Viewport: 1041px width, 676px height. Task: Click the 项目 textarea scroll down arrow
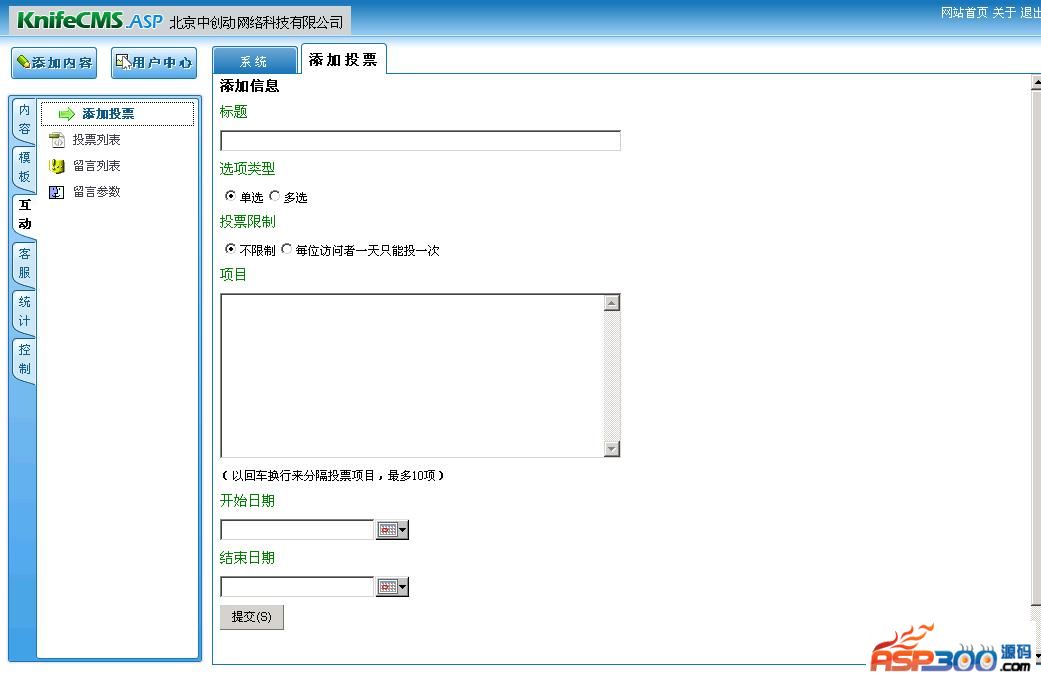click(x=612, y=449)
